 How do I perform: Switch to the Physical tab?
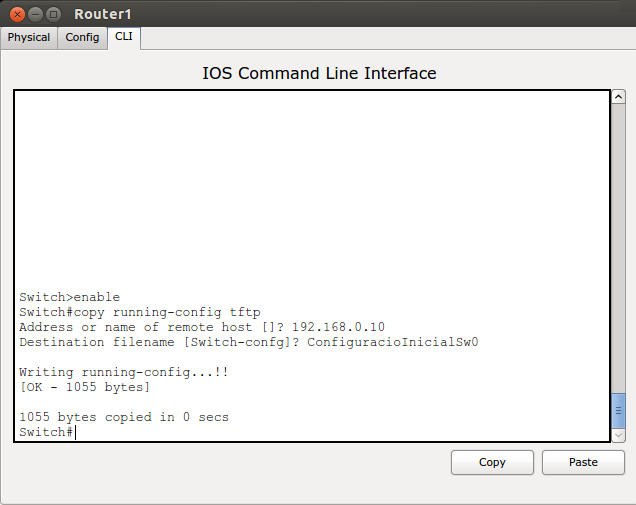[29, 37]
